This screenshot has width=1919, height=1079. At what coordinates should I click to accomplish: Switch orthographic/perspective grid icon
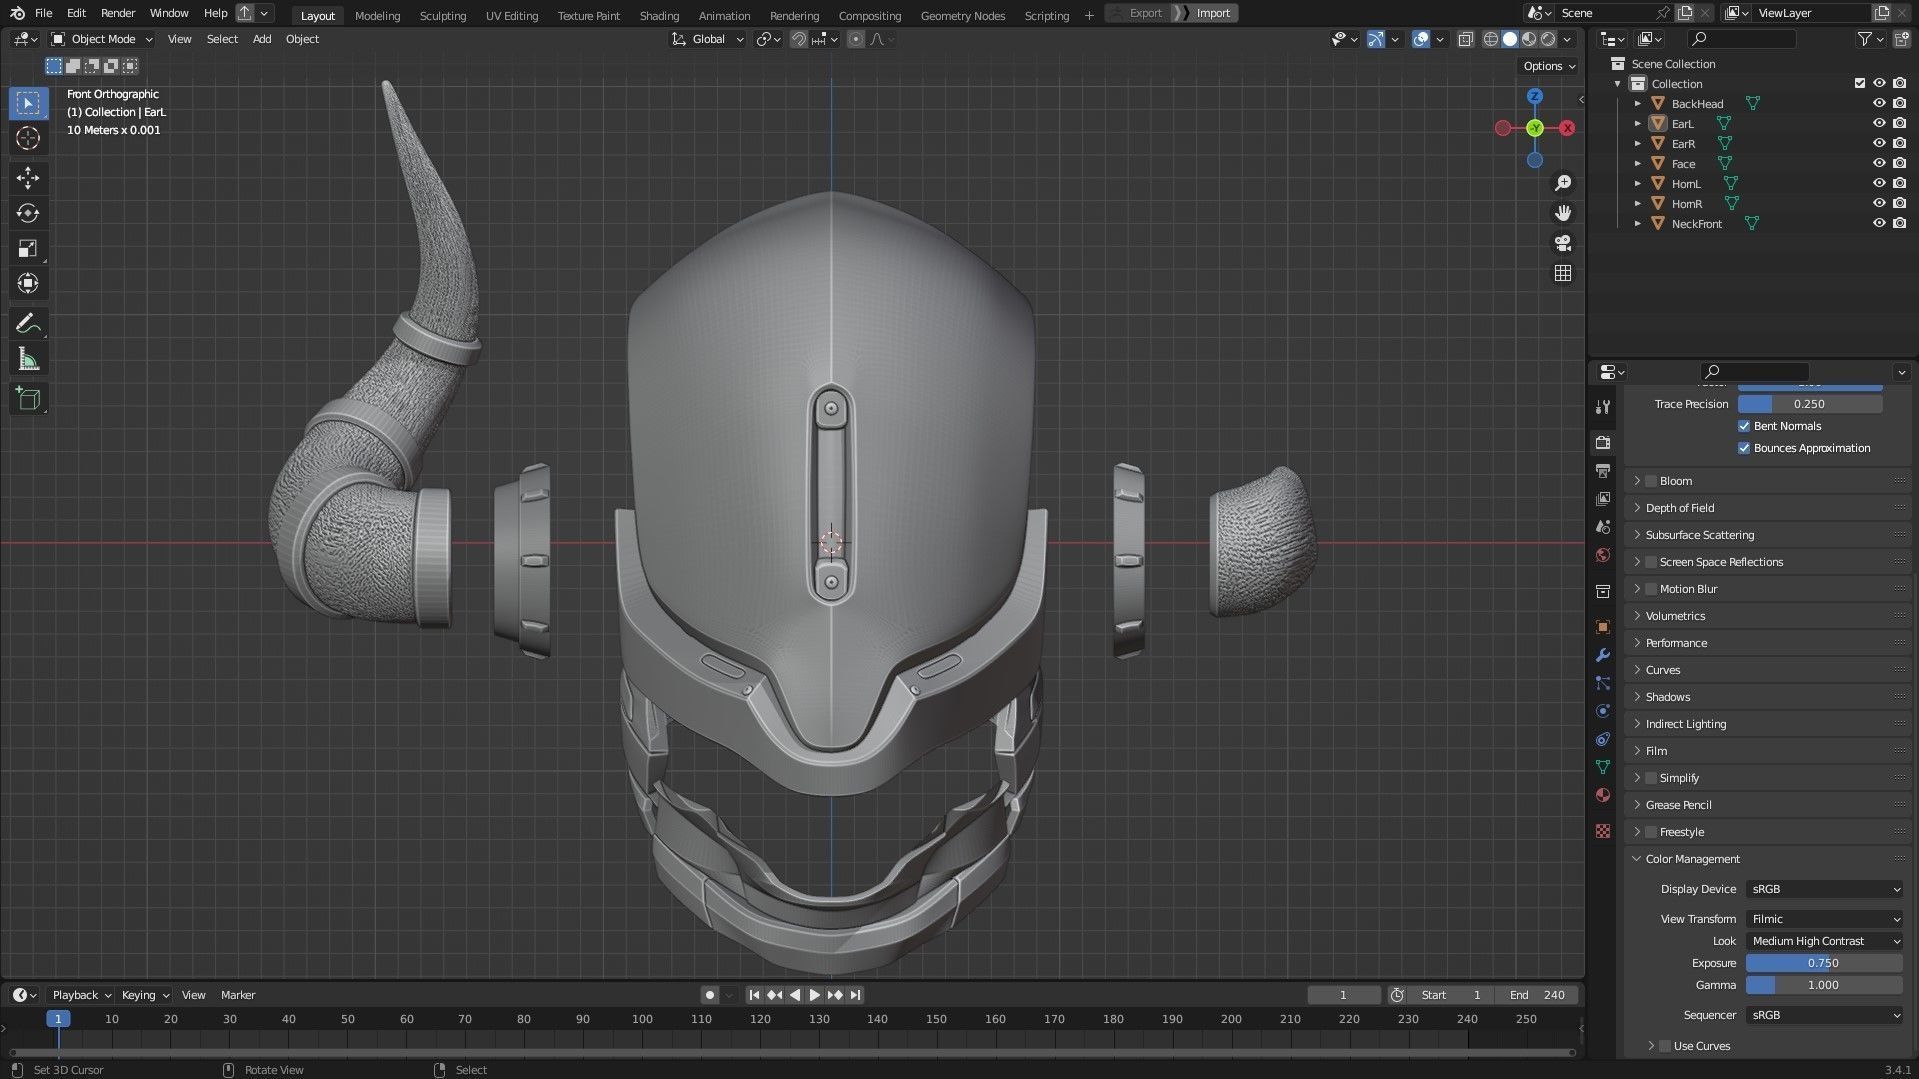pos(1563,273)
